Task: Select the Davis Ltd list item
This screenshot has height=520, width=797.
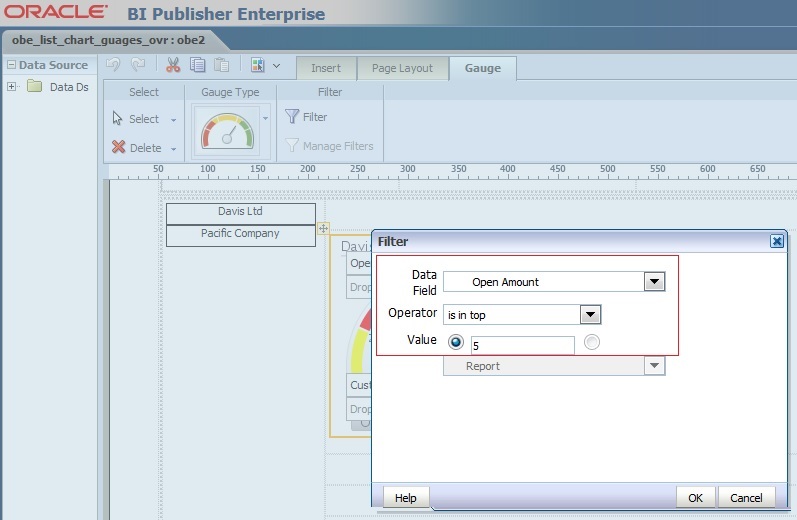Action: click(x=240, y=213)
